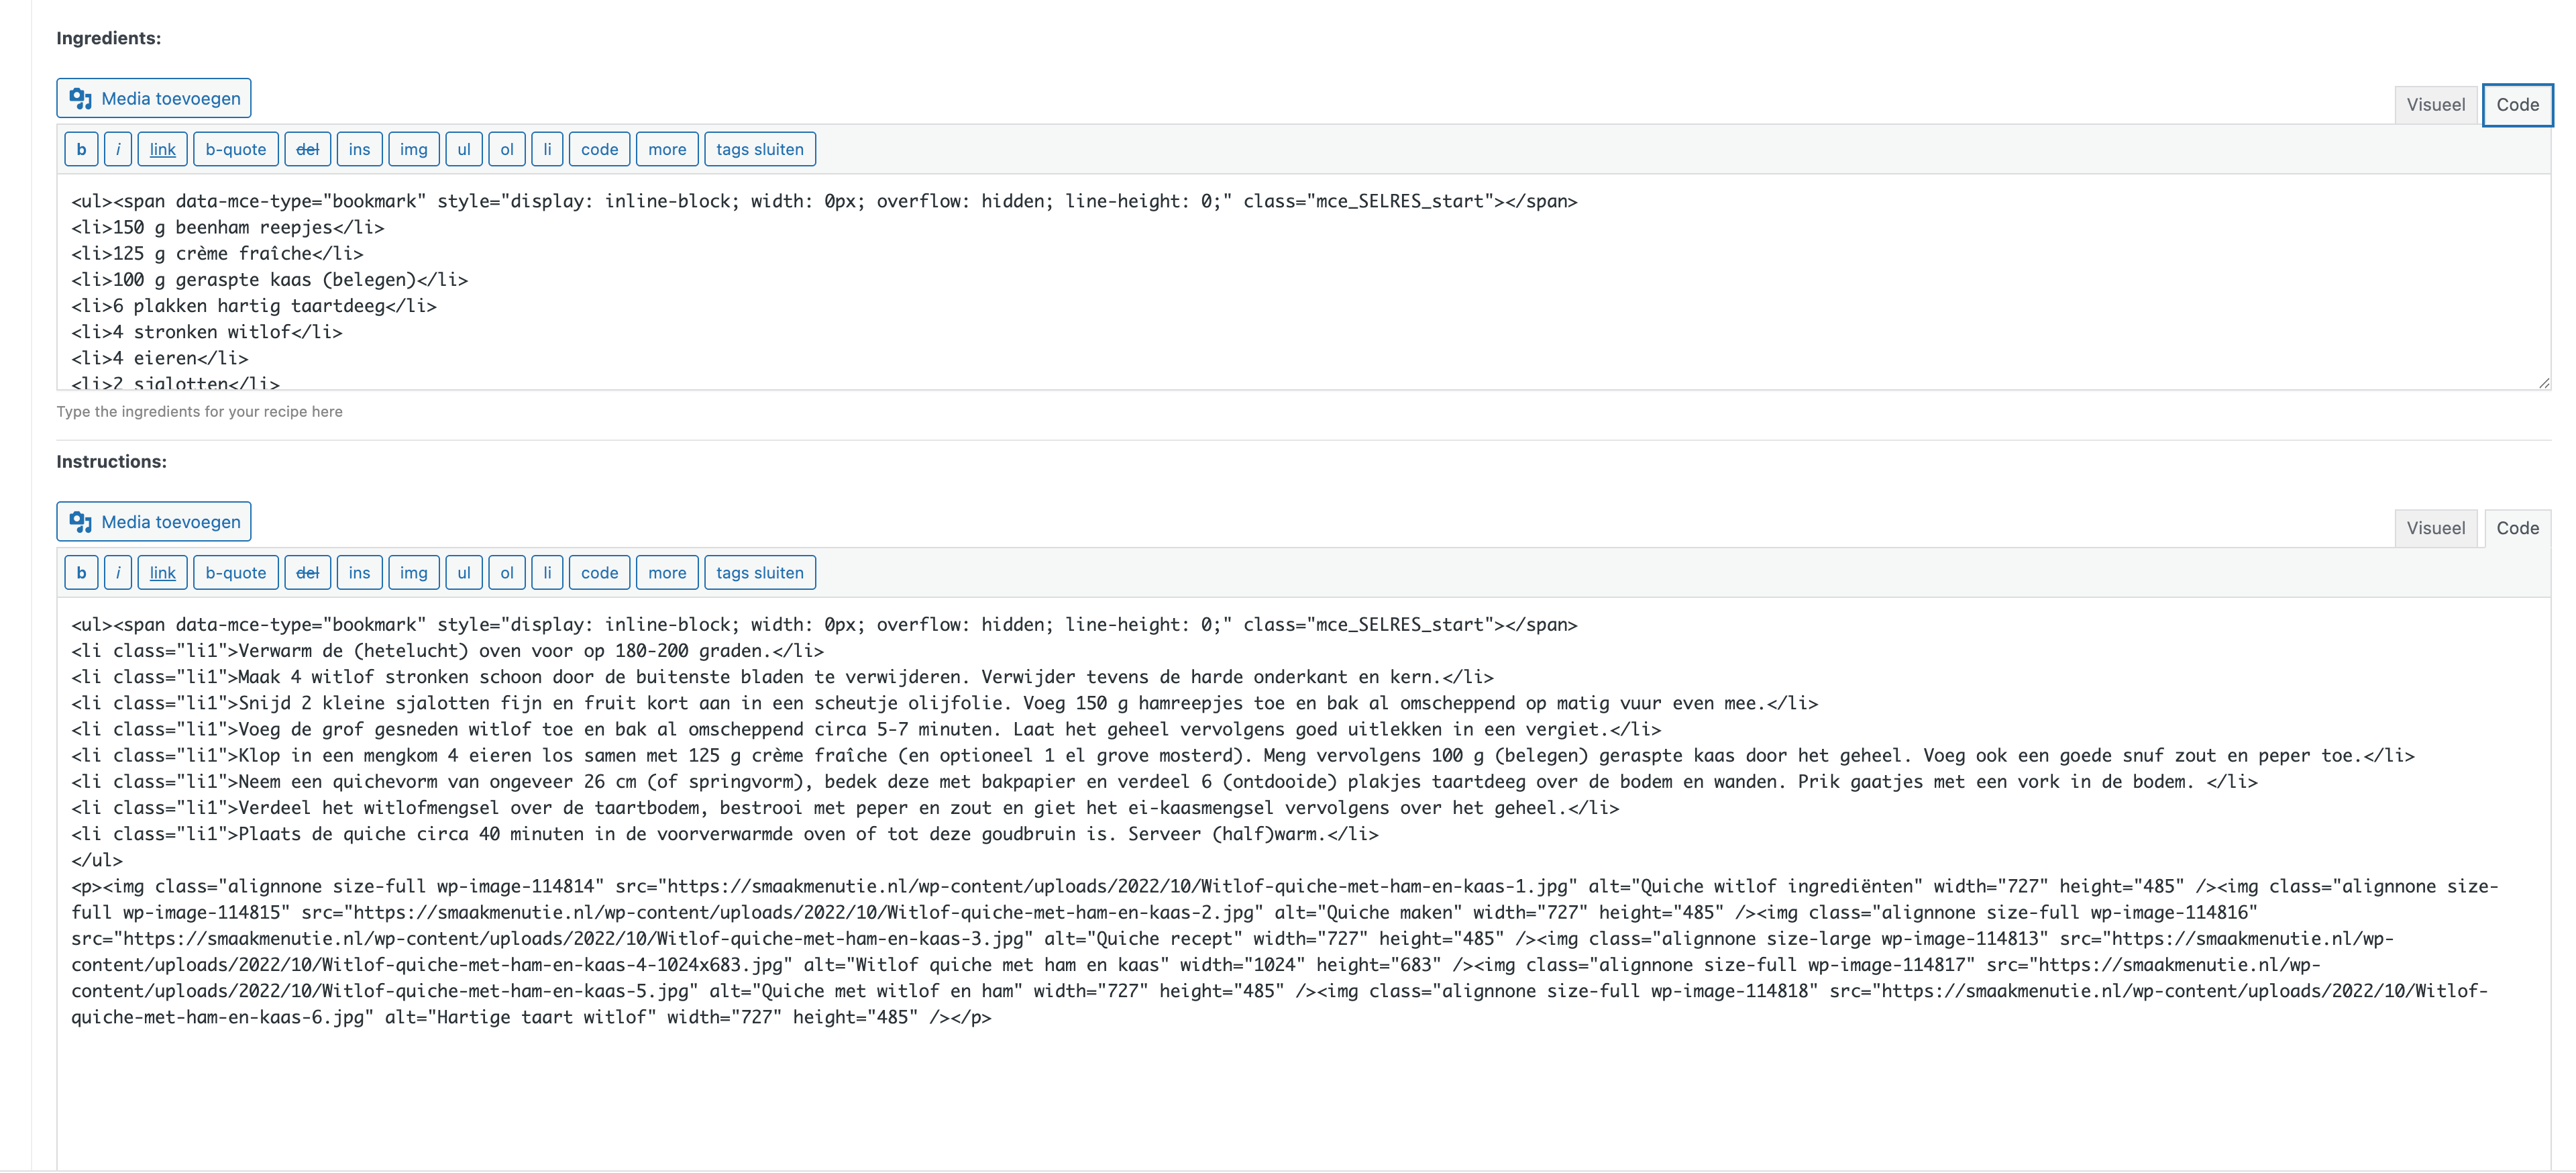Screen dimensions: 2576x1173
Task: Click 'more' button in Instructions toolbar
Action: point(666,573)
